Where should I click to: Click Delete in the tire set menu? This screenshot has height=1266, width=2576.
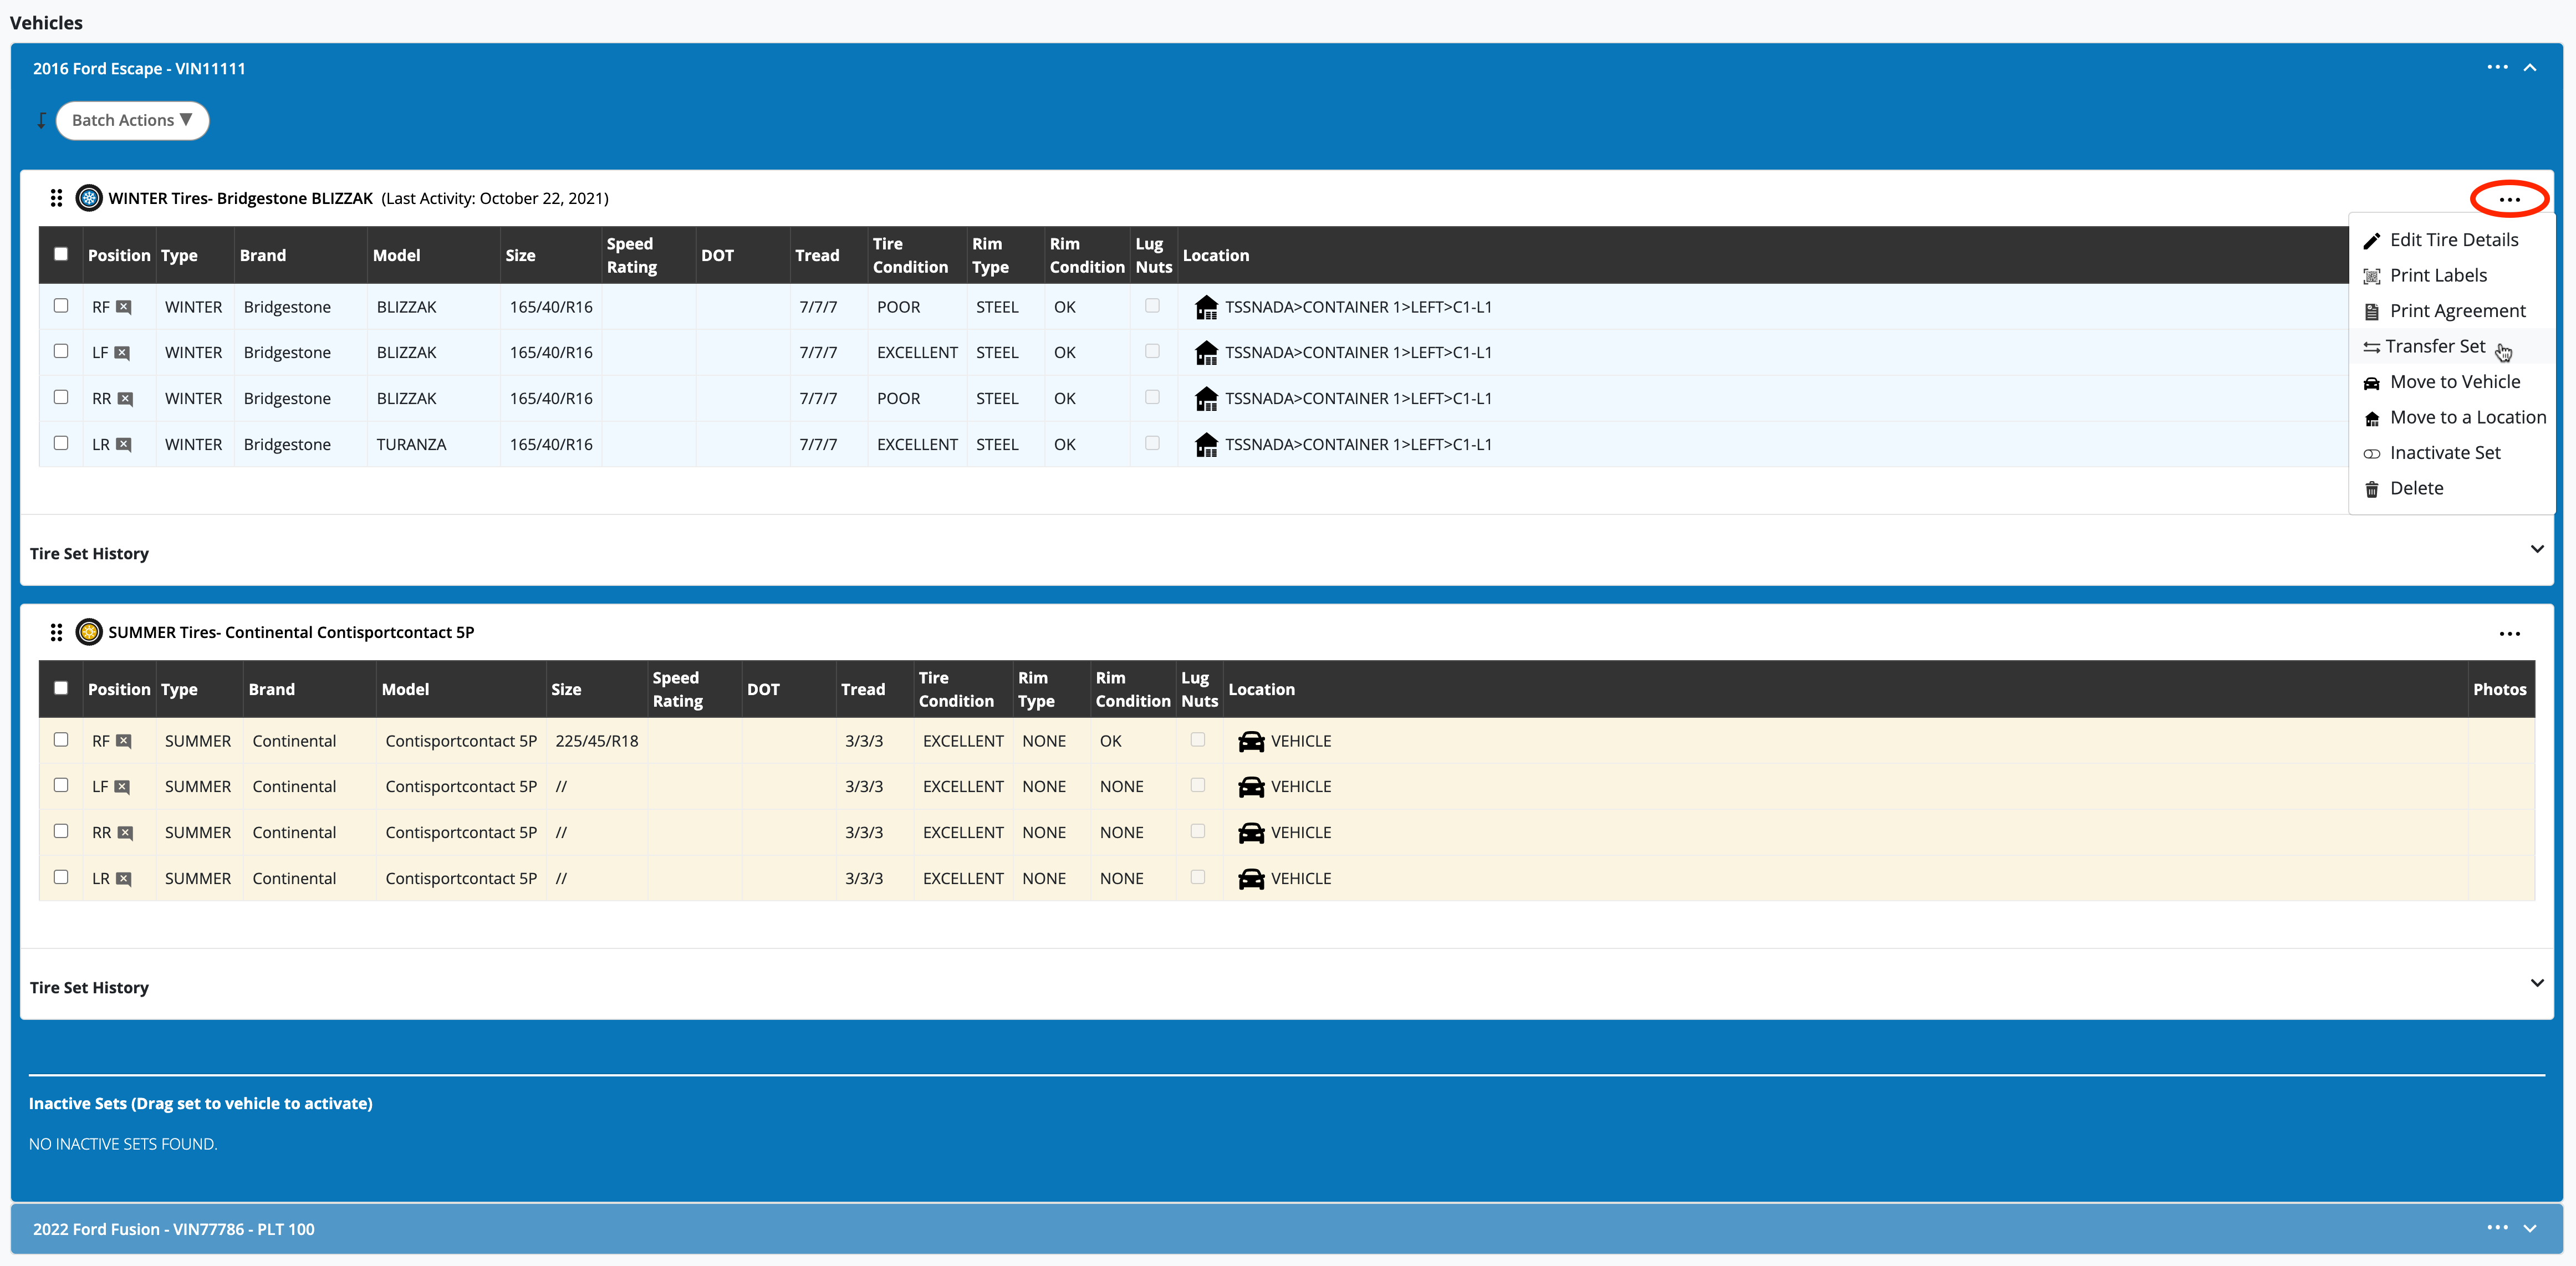tap(2416, 488)
